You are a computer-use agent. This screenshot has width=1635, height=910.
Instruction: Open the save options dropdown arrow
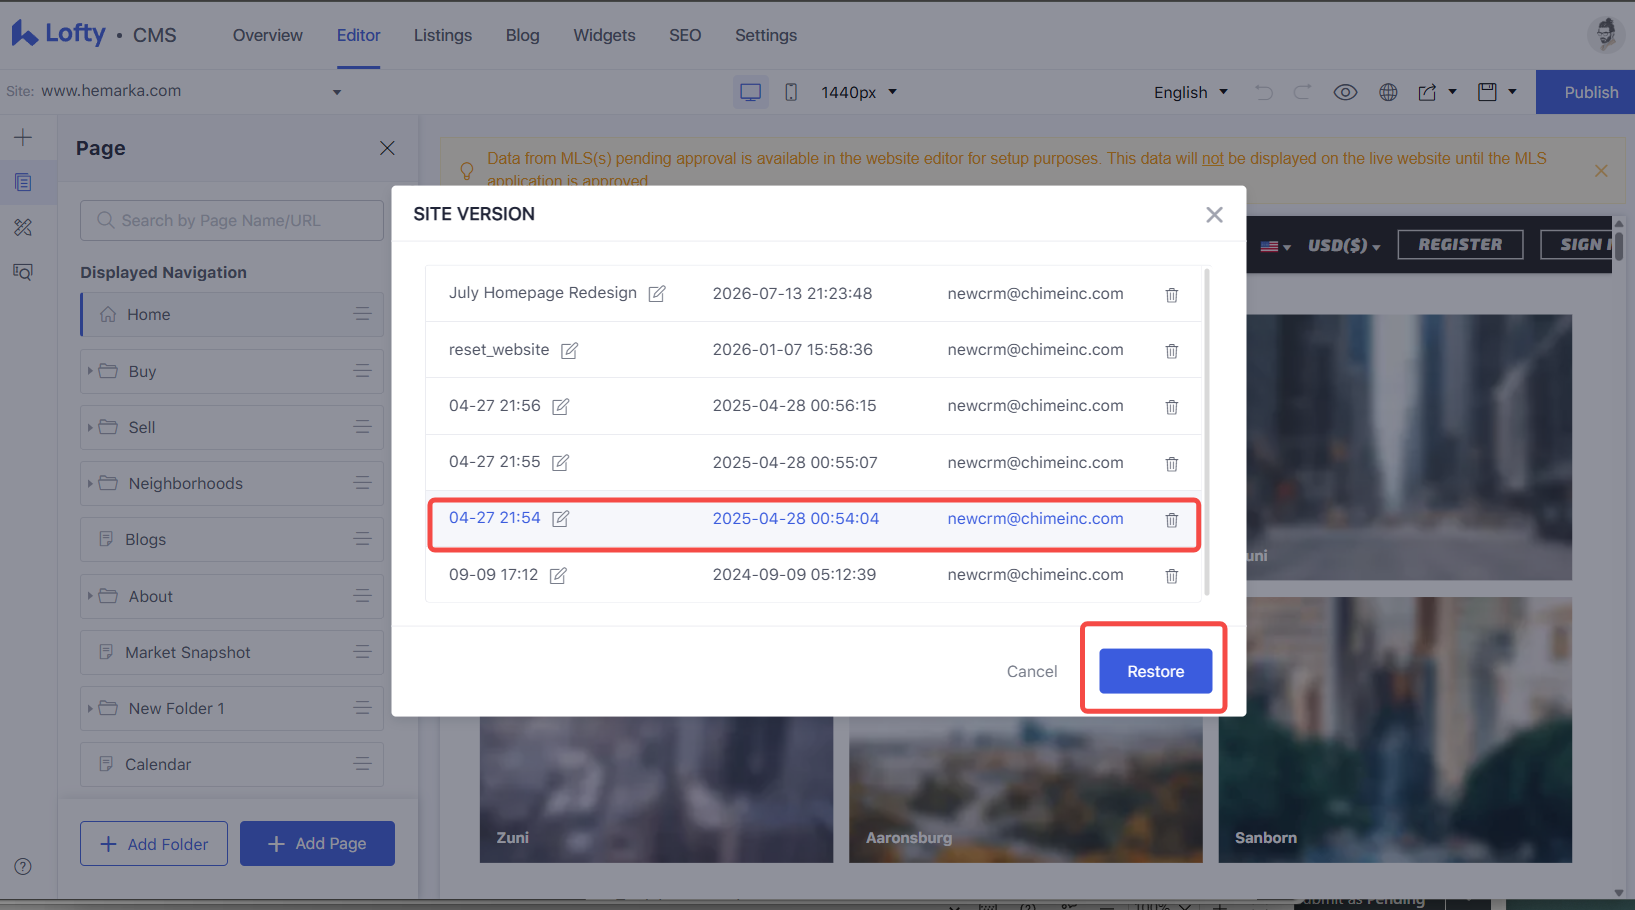pyautogui.click(x=1512, y=92)
